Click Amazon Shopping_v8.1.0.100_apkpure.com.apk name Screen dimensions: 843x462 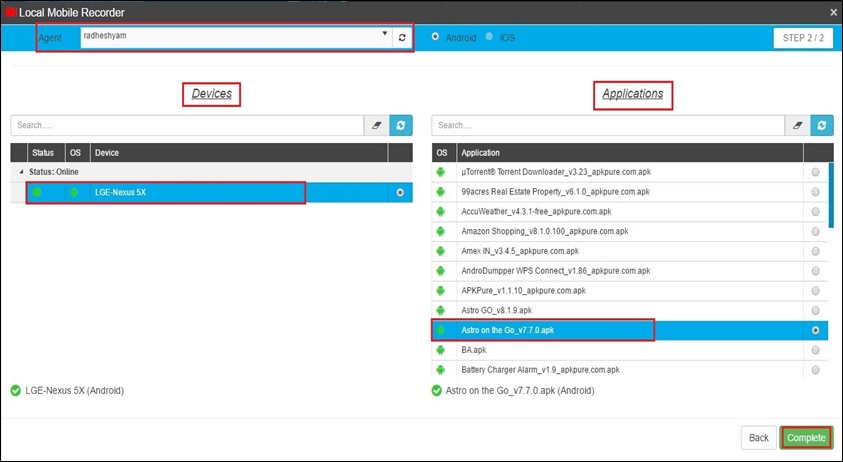pos(545,231)
